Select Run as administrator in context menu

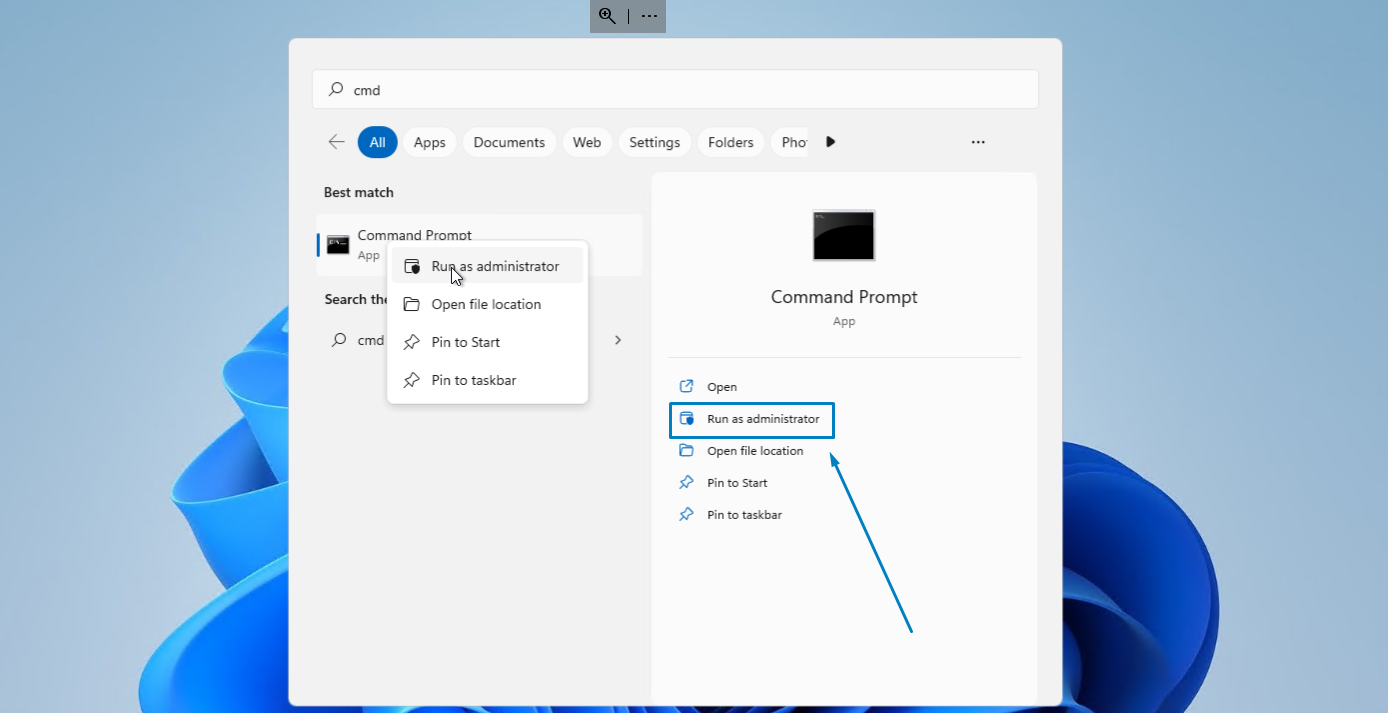click(x=494, y=266)
